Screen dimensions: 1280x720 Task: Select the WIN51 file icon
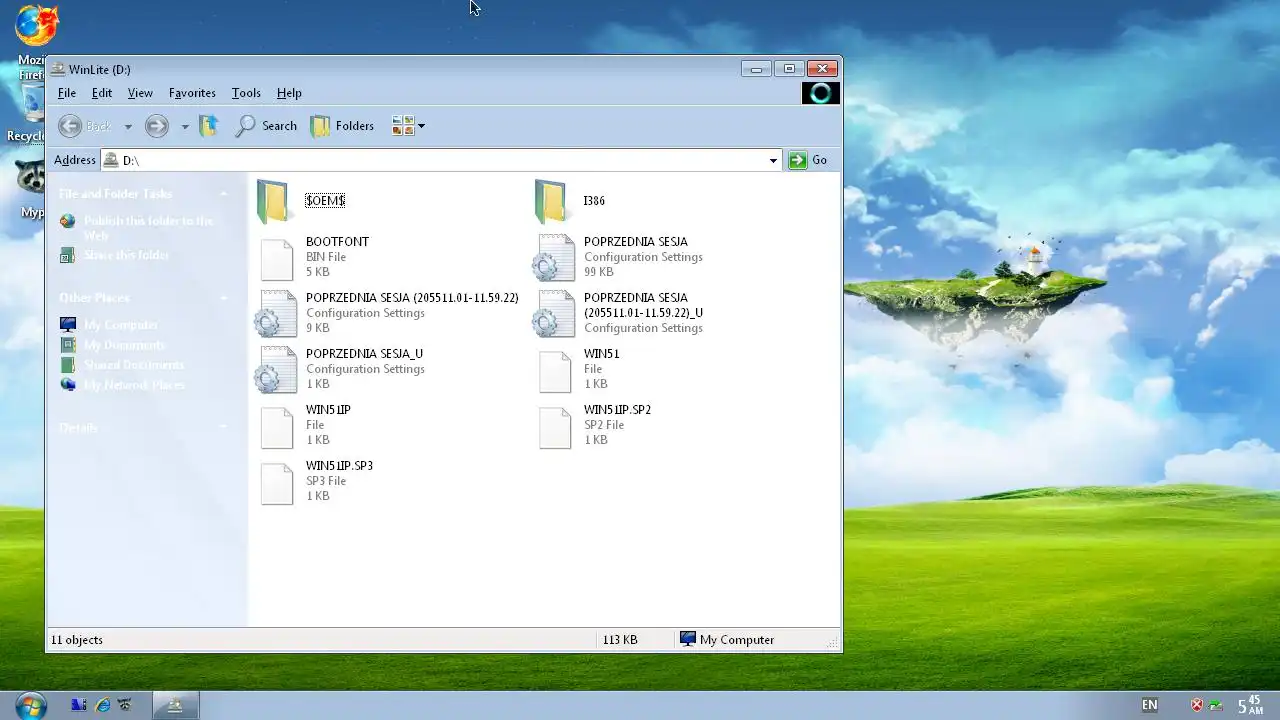tap(555, 371)
